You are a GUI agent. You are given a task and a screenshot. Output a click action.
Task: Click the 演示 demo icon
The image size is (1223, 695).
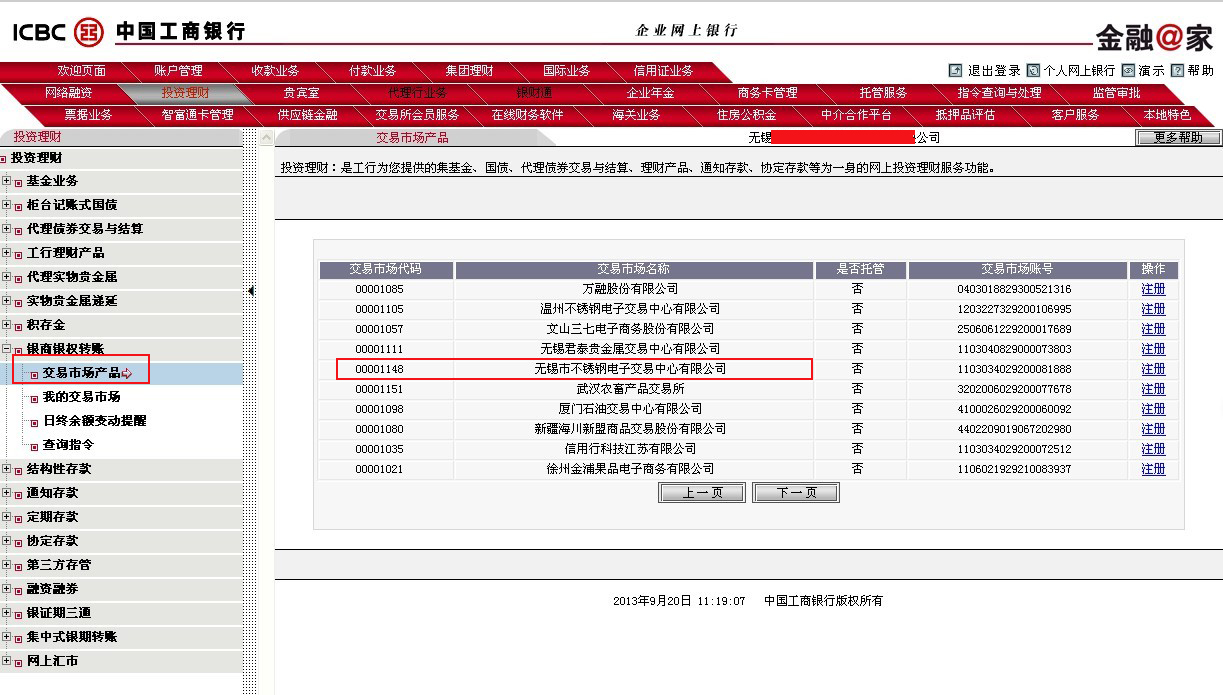pos(1128,71)
